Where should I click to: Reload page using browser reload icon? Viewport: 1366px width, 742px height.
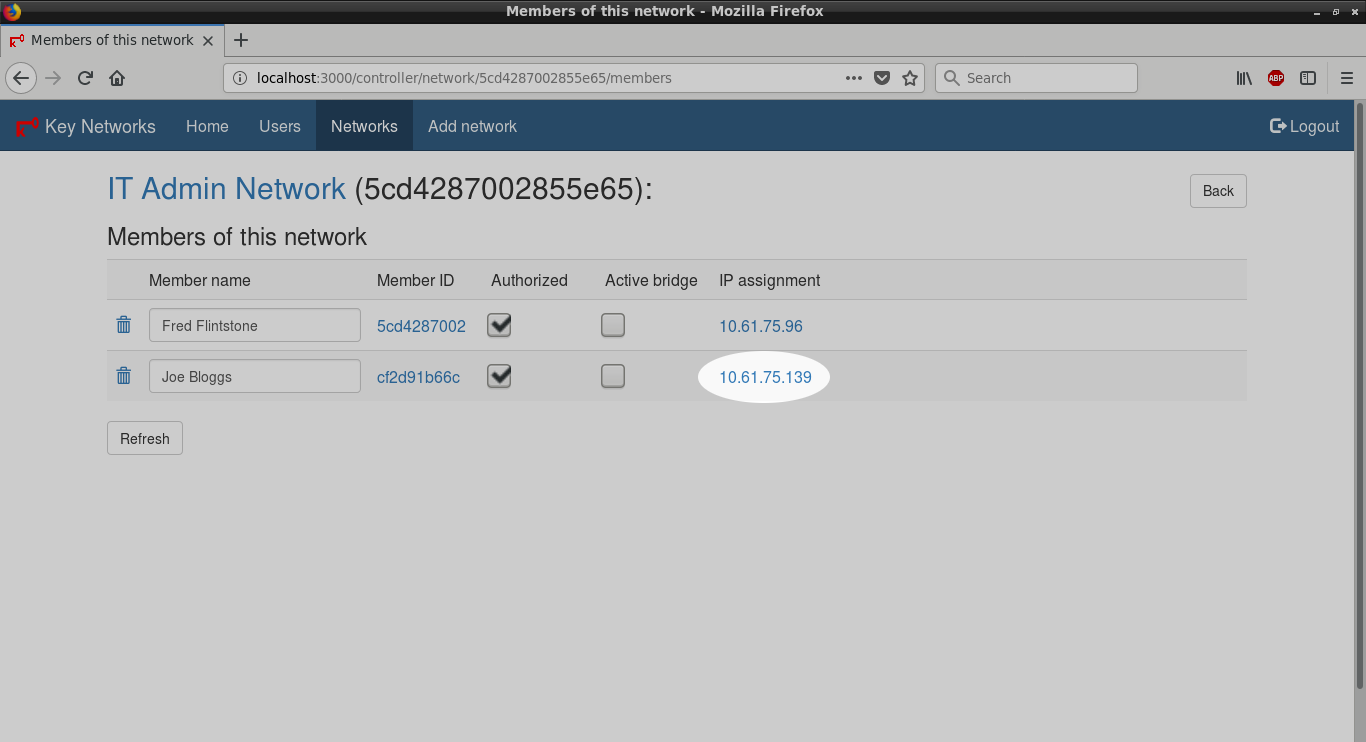[86, 78]
